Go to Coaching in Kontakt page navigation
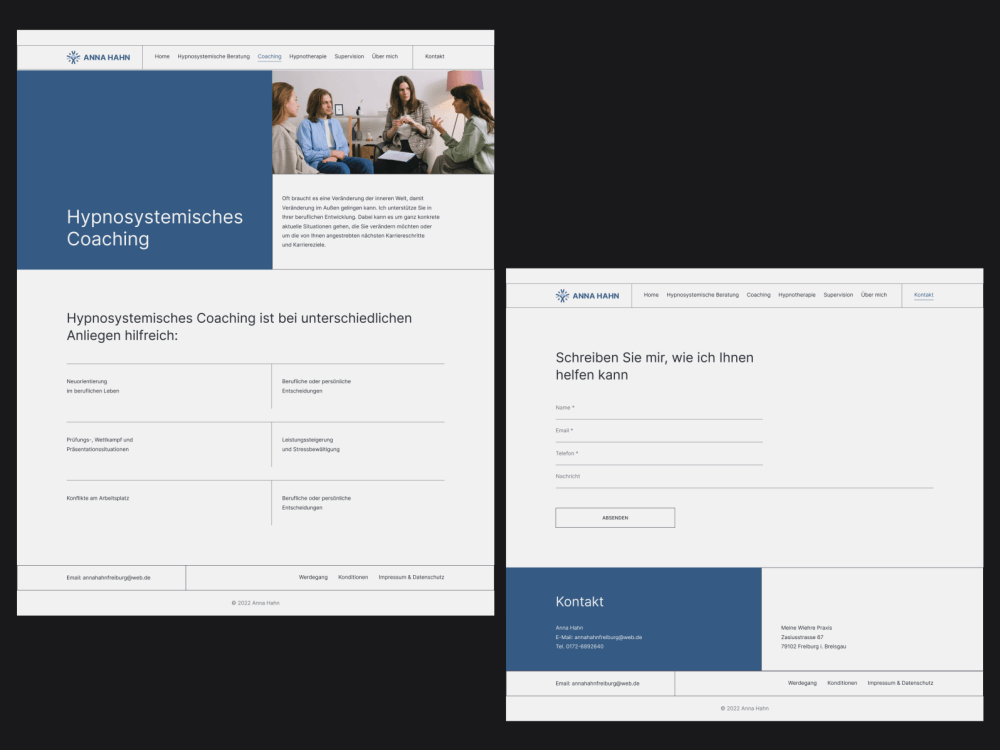The height and width of the screenshot is (750, 1000). coord(758,295)
